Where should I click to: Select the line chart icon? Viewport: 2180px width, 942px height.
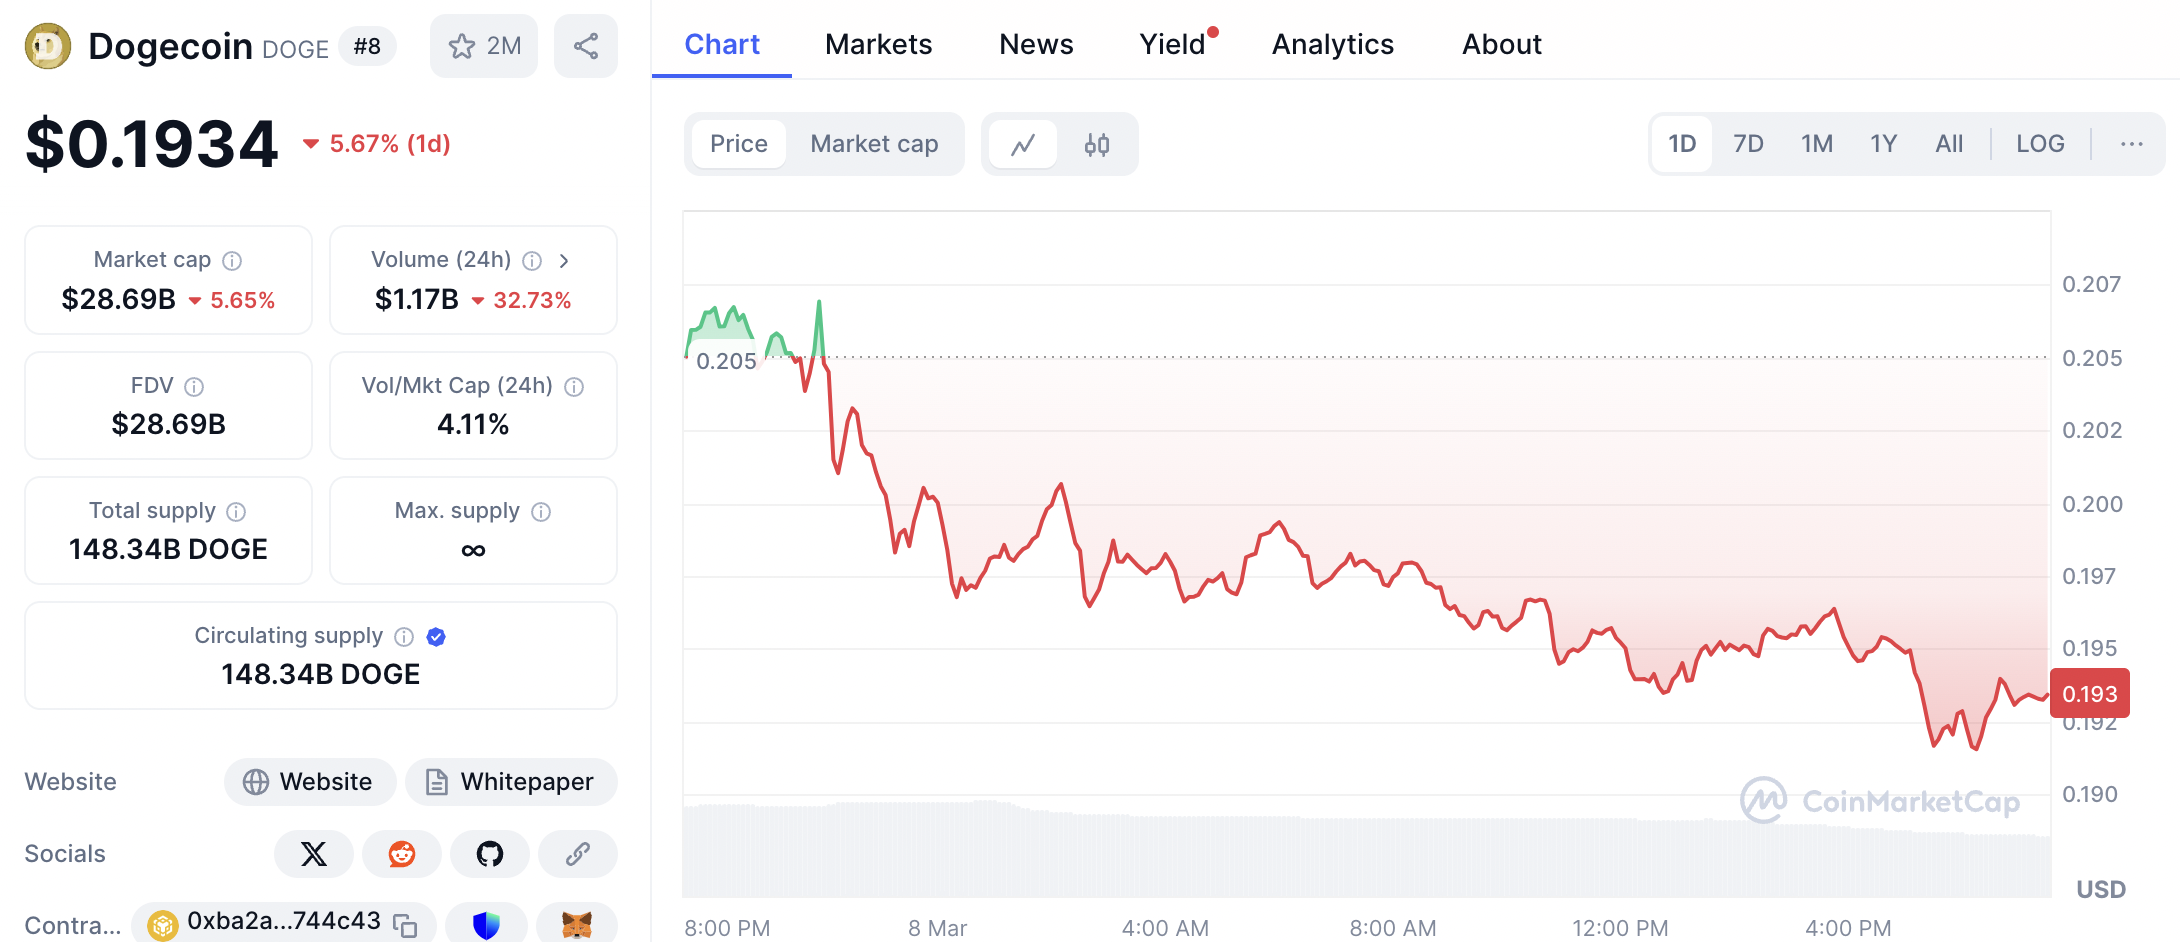coord(1022,145)
